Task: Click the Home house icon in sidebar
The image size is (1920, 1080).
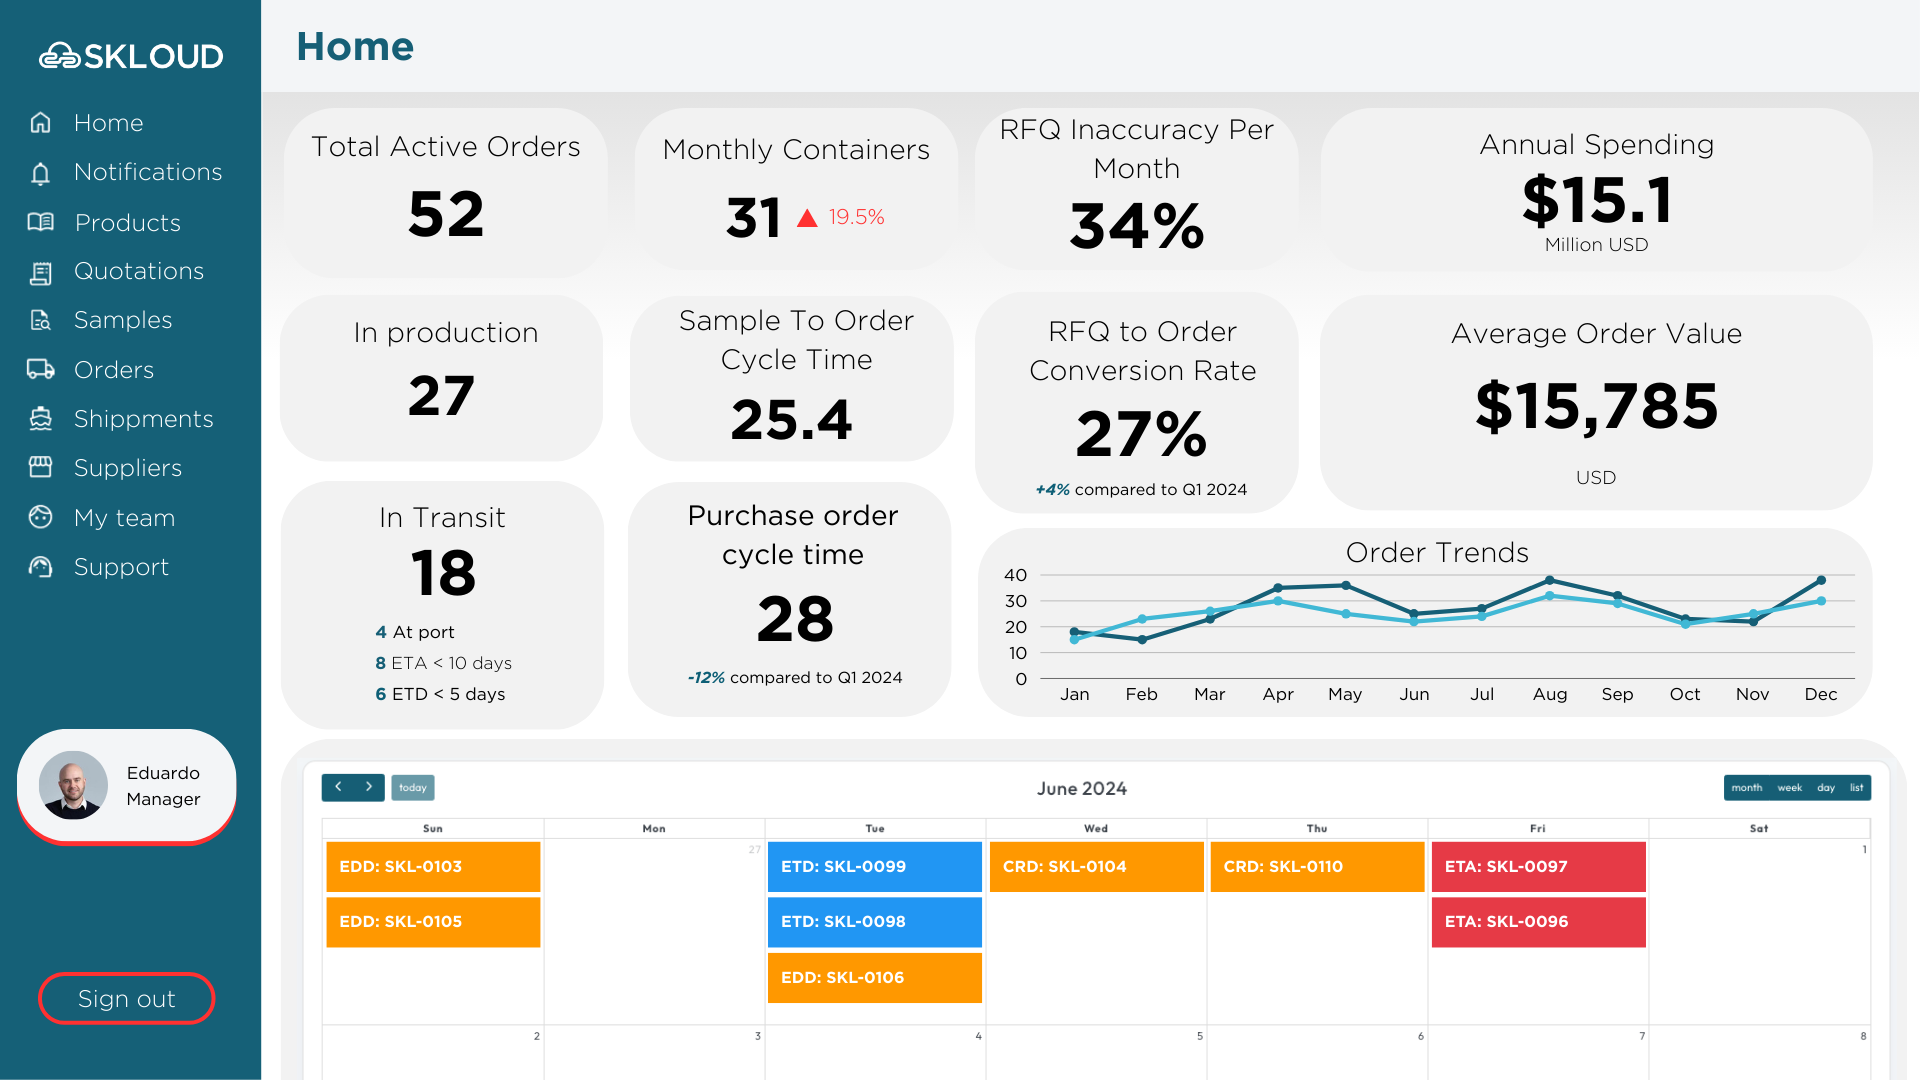Action: [x=40, y=123]
